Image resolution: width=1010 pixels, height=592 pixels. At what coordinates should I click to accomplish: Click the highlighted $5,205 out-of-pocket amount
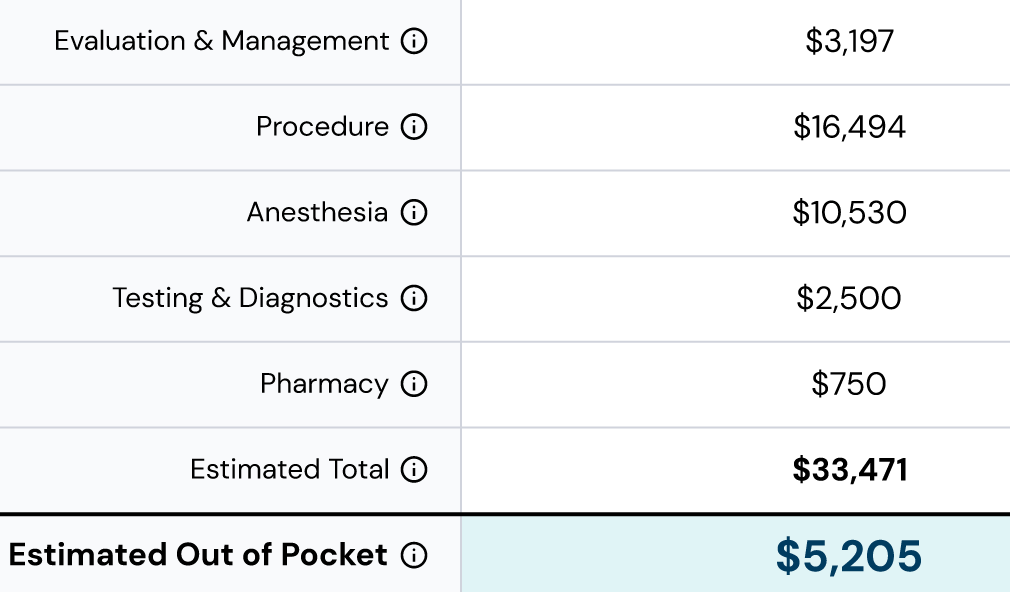coord(849,557)
